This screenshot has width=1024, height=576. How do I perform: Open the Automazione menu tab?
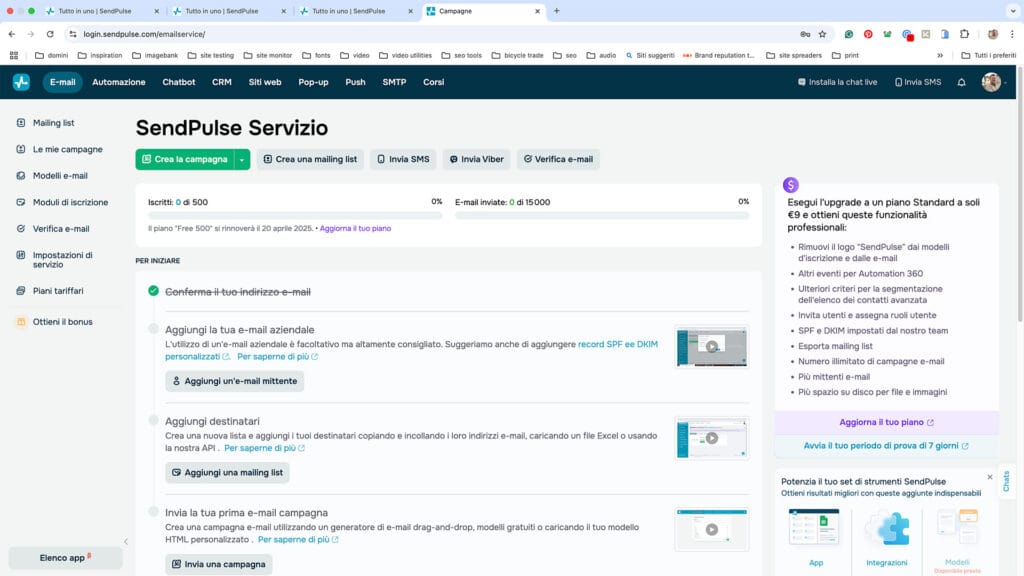(119, 82)
